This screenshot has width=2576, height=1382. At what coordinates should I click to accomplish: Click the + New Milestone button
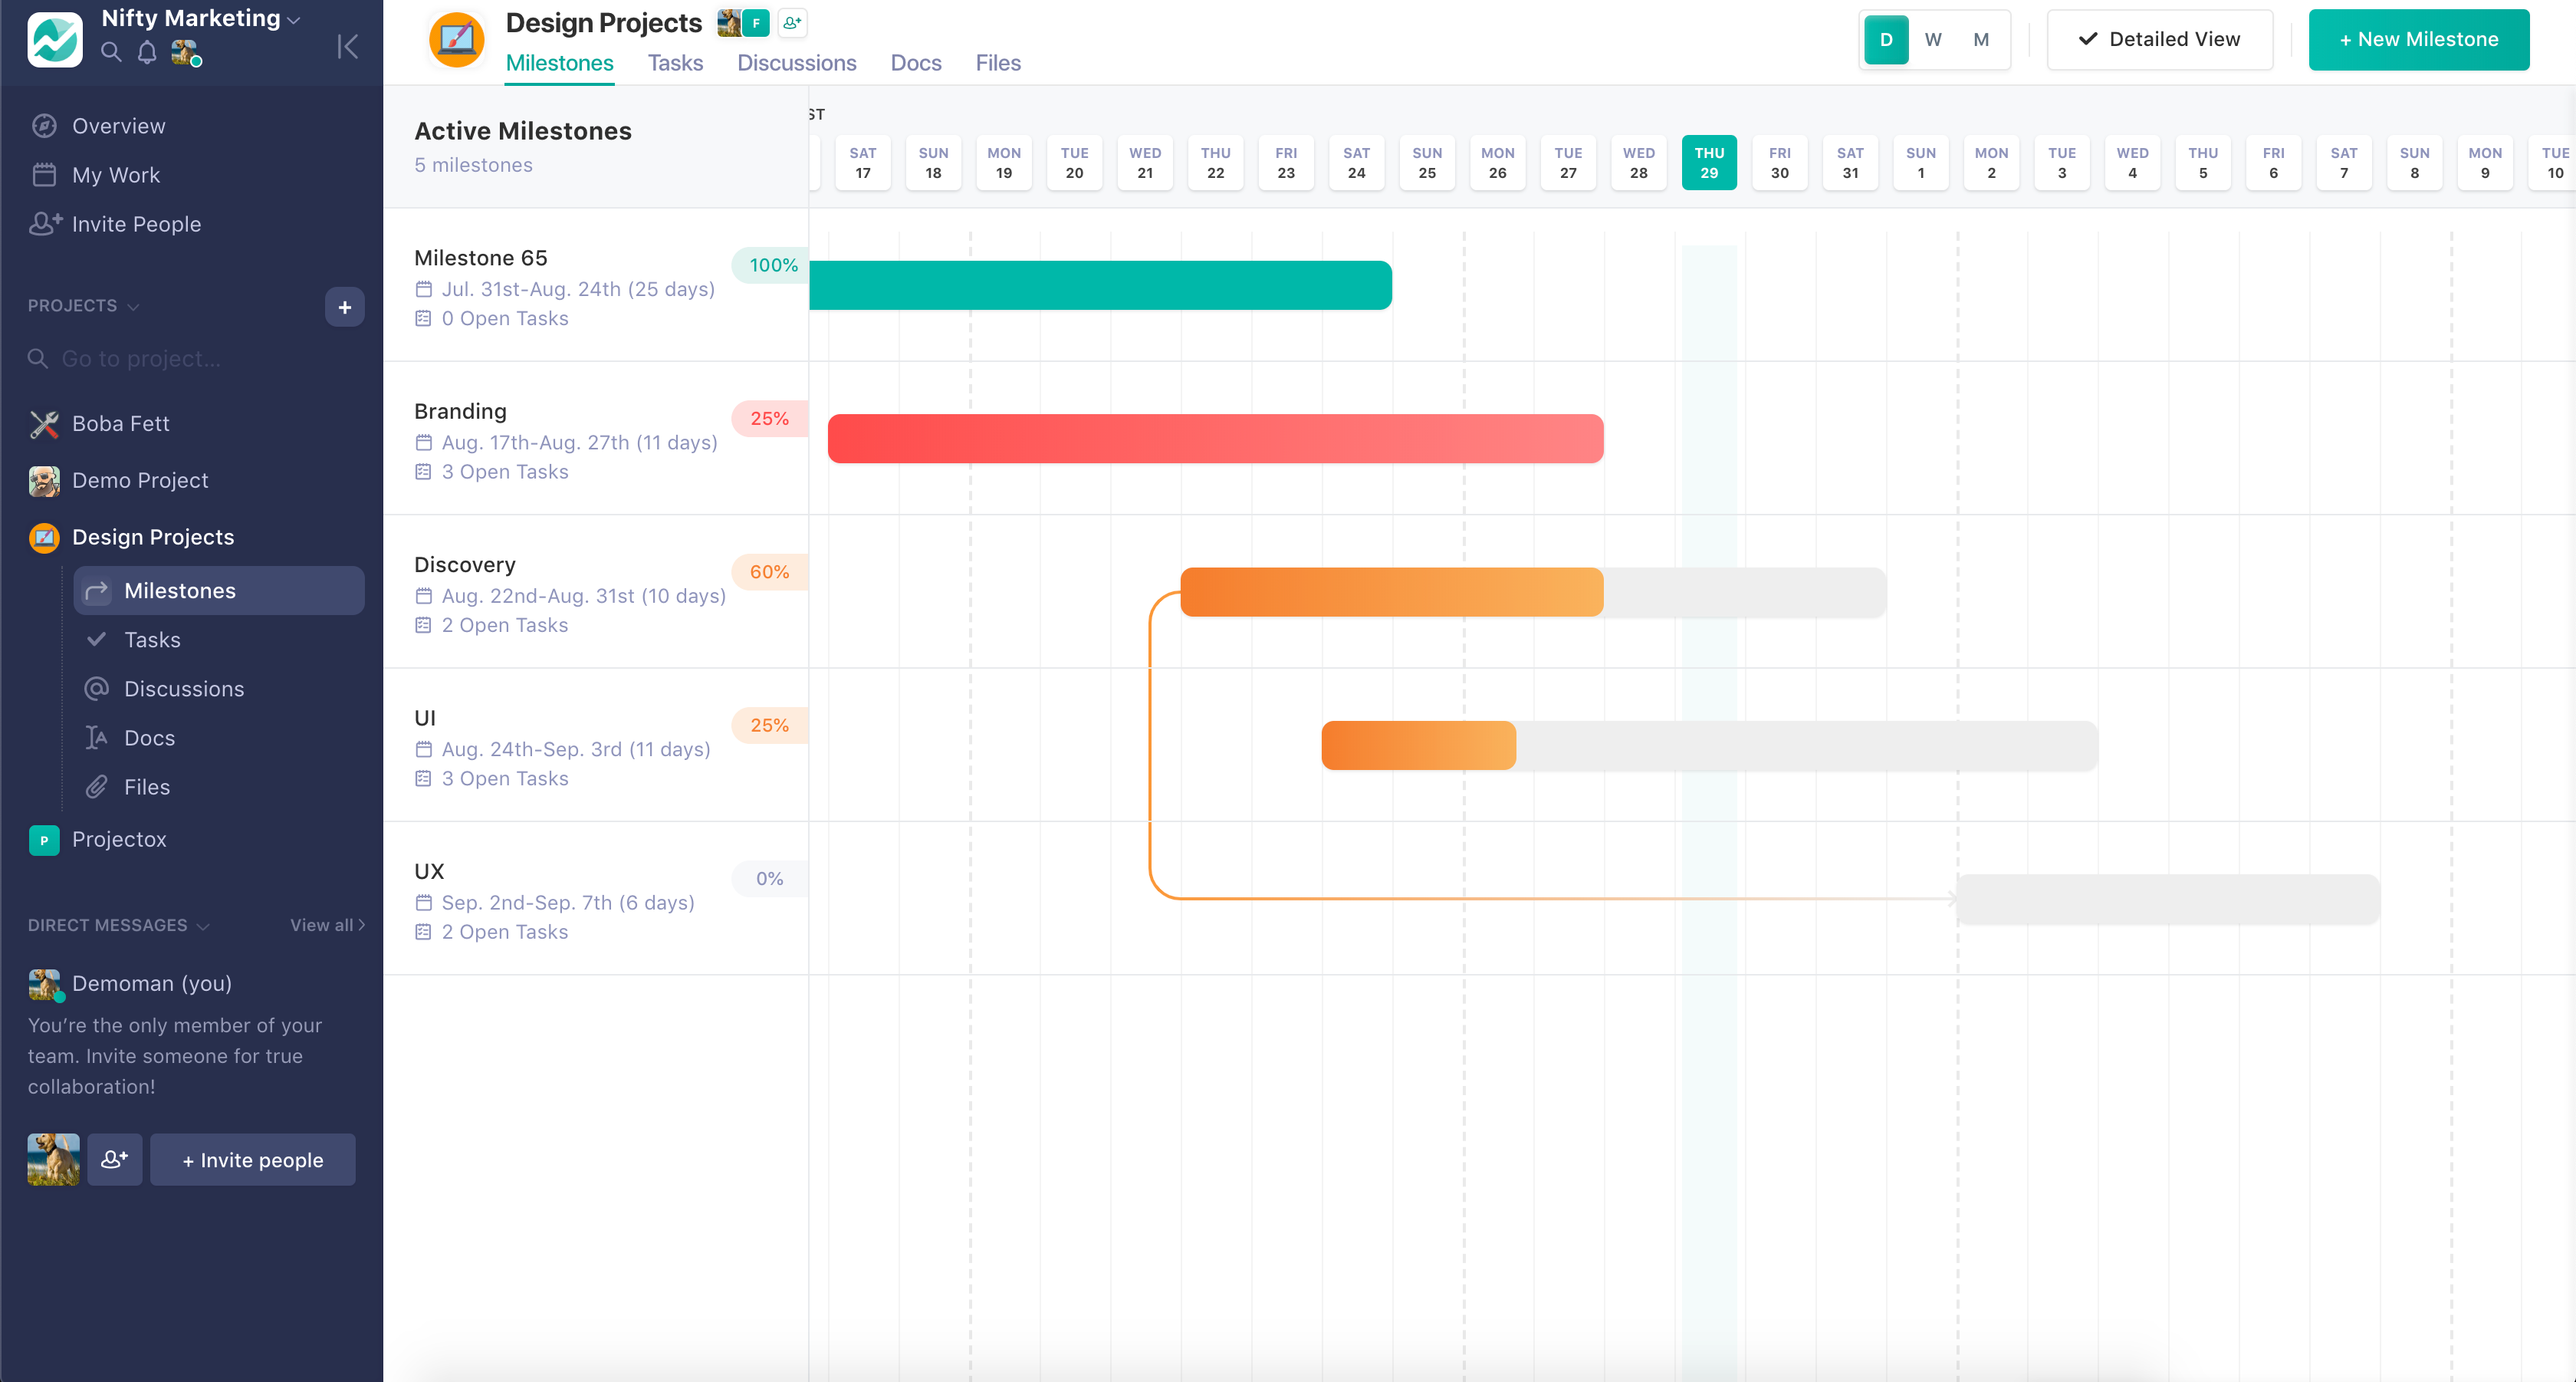click(x=2418, y=40)
